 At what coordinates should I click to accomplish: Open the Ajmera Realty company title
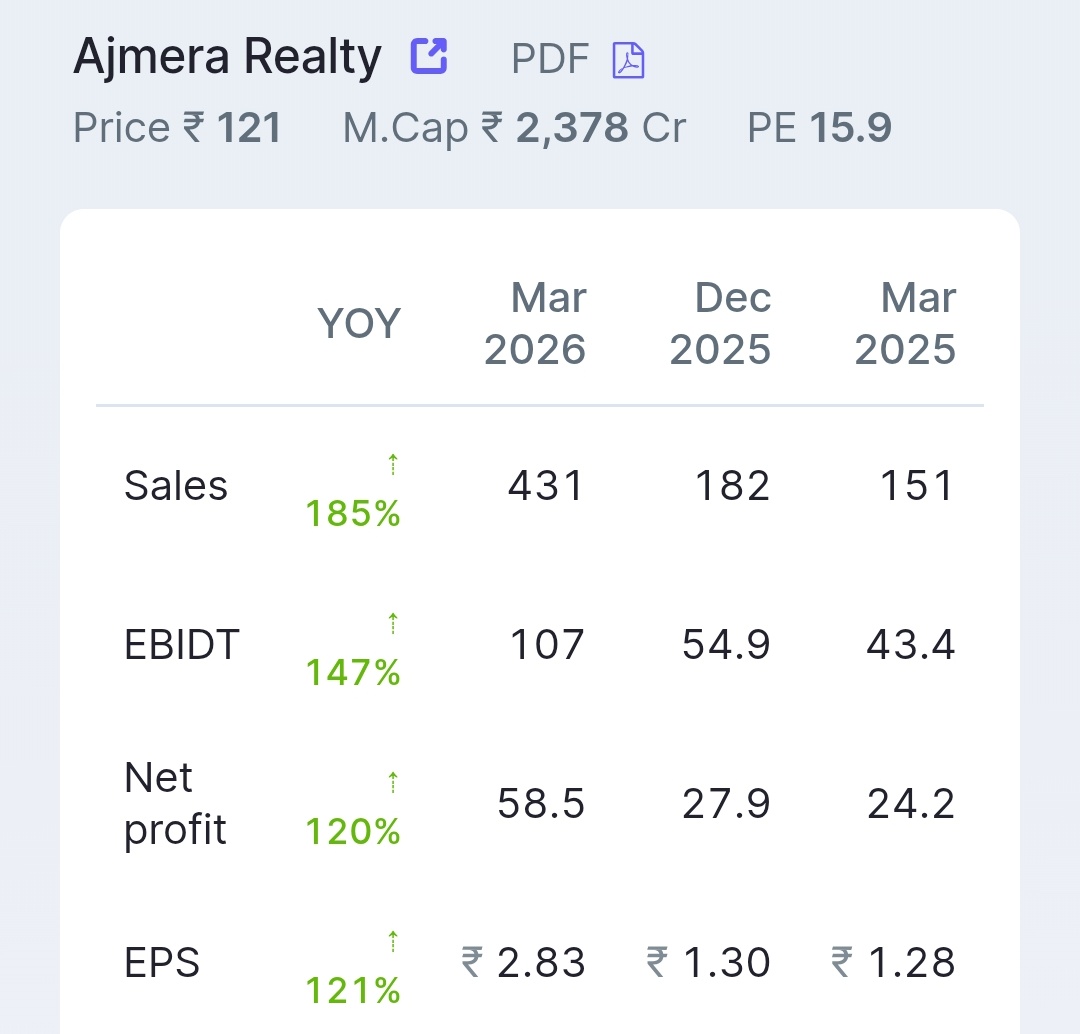227,57
